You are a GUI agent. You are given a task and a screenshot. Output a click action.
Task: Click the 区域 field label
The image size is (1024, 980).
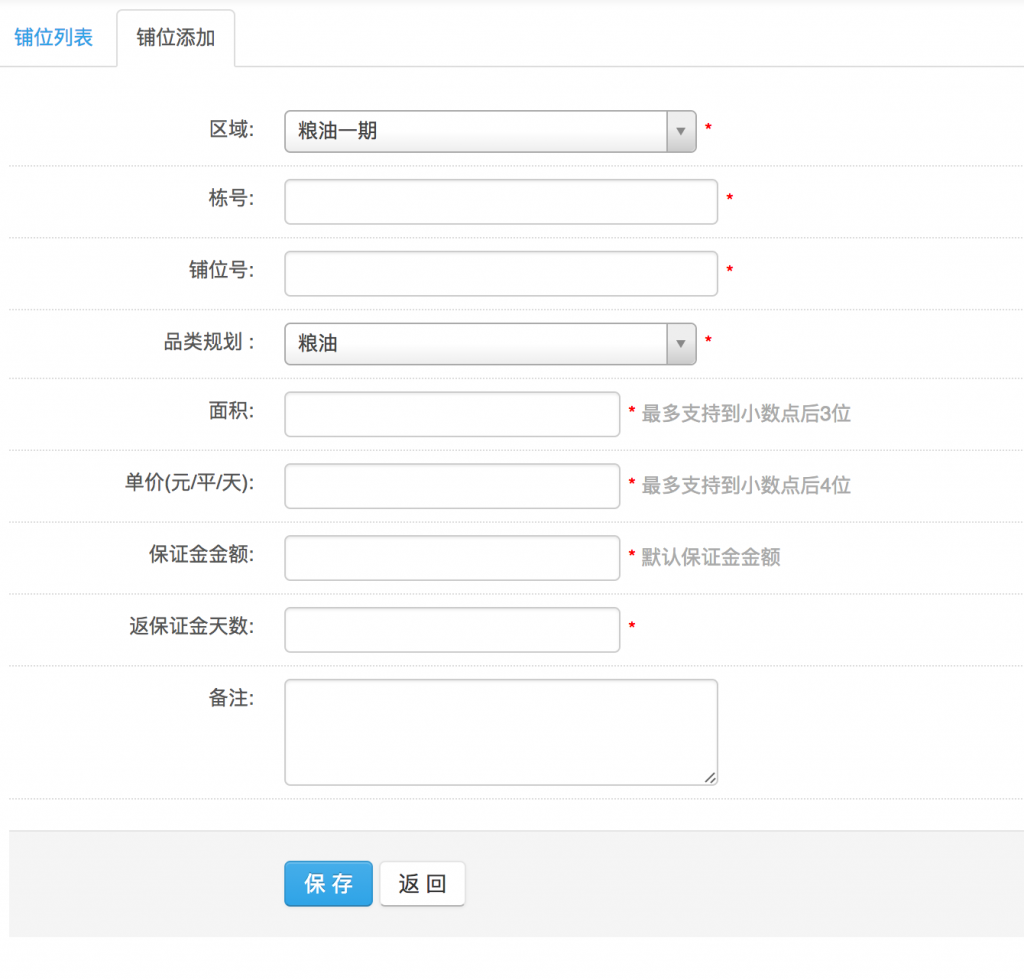(x=231, y=129)
